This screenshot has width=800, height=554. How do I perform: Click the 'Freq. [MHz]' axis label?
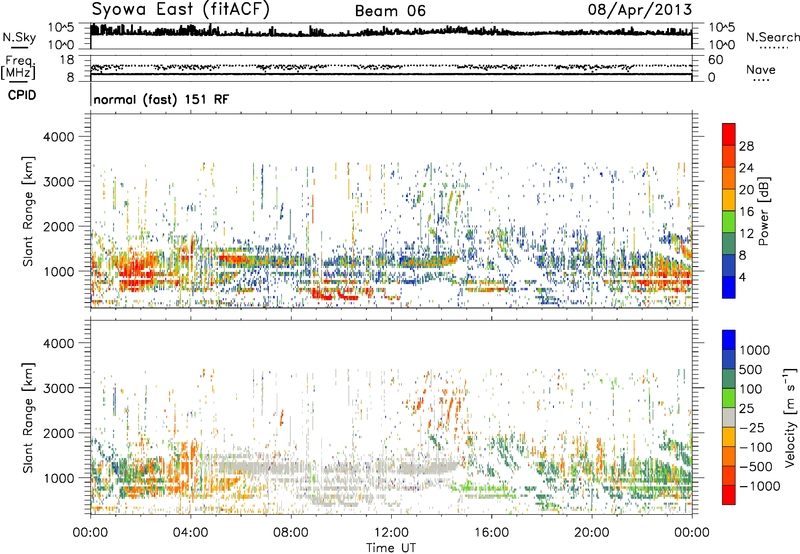(x=18, y=68)
